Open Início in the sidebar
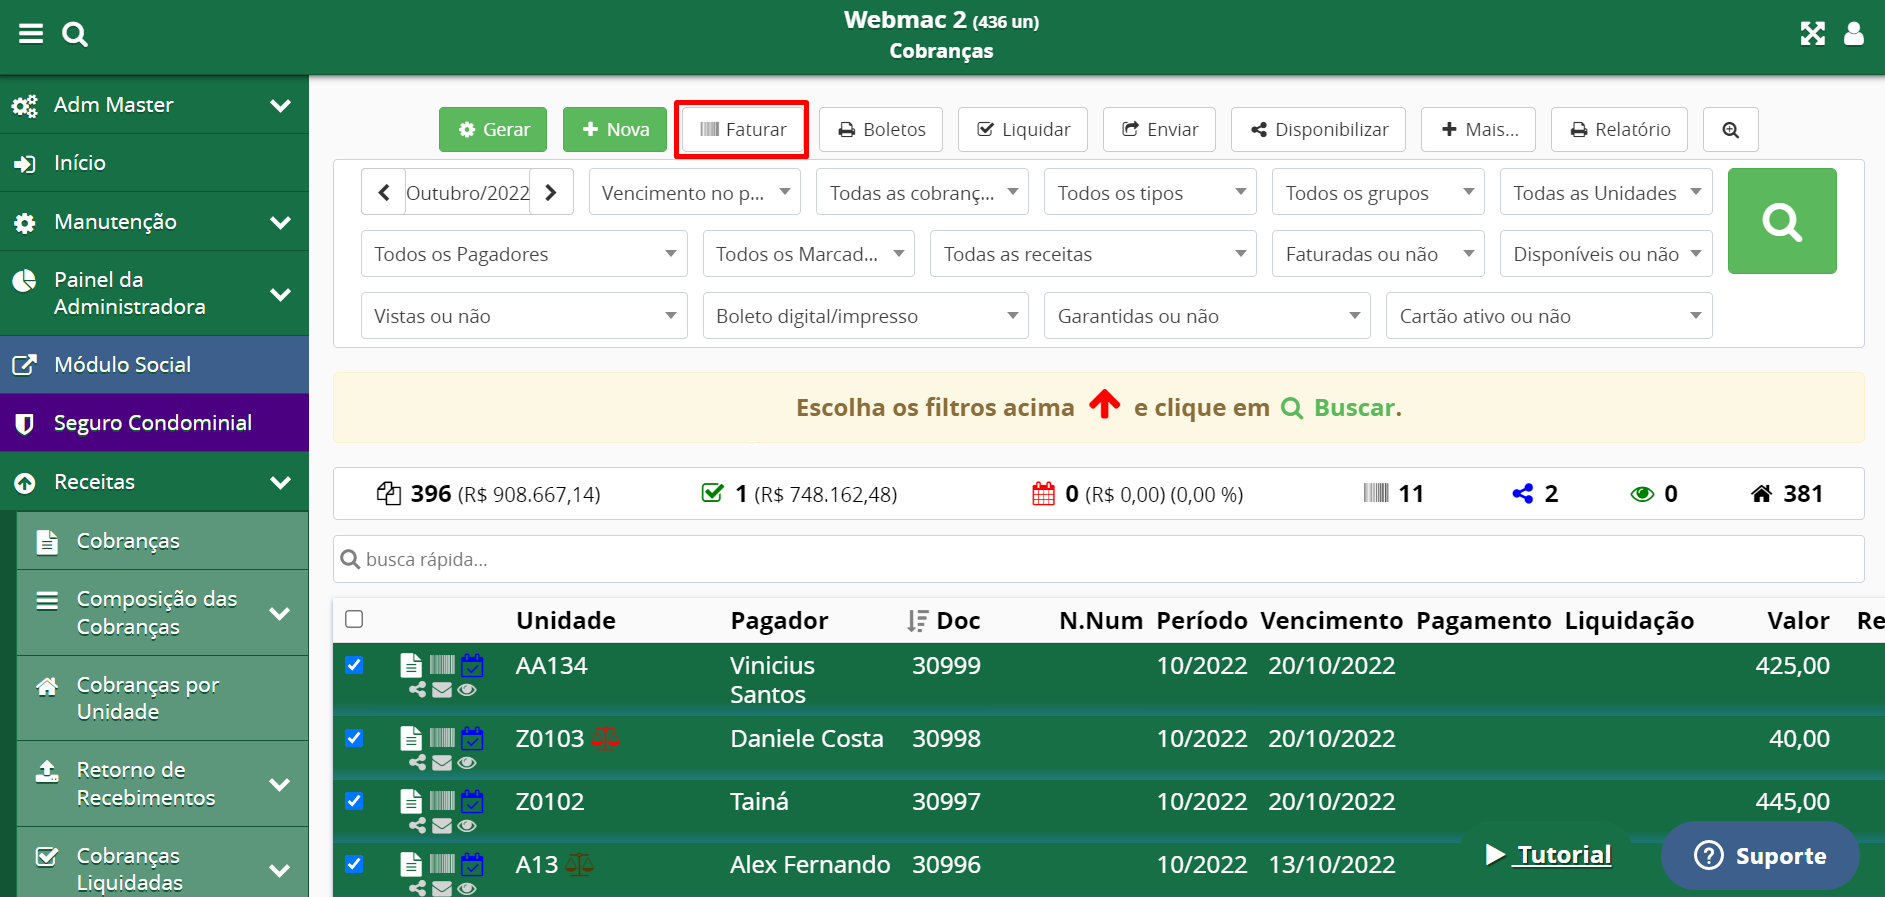Screen dimensions: 1885x897 pyautogui.click(x=154, y=163)
